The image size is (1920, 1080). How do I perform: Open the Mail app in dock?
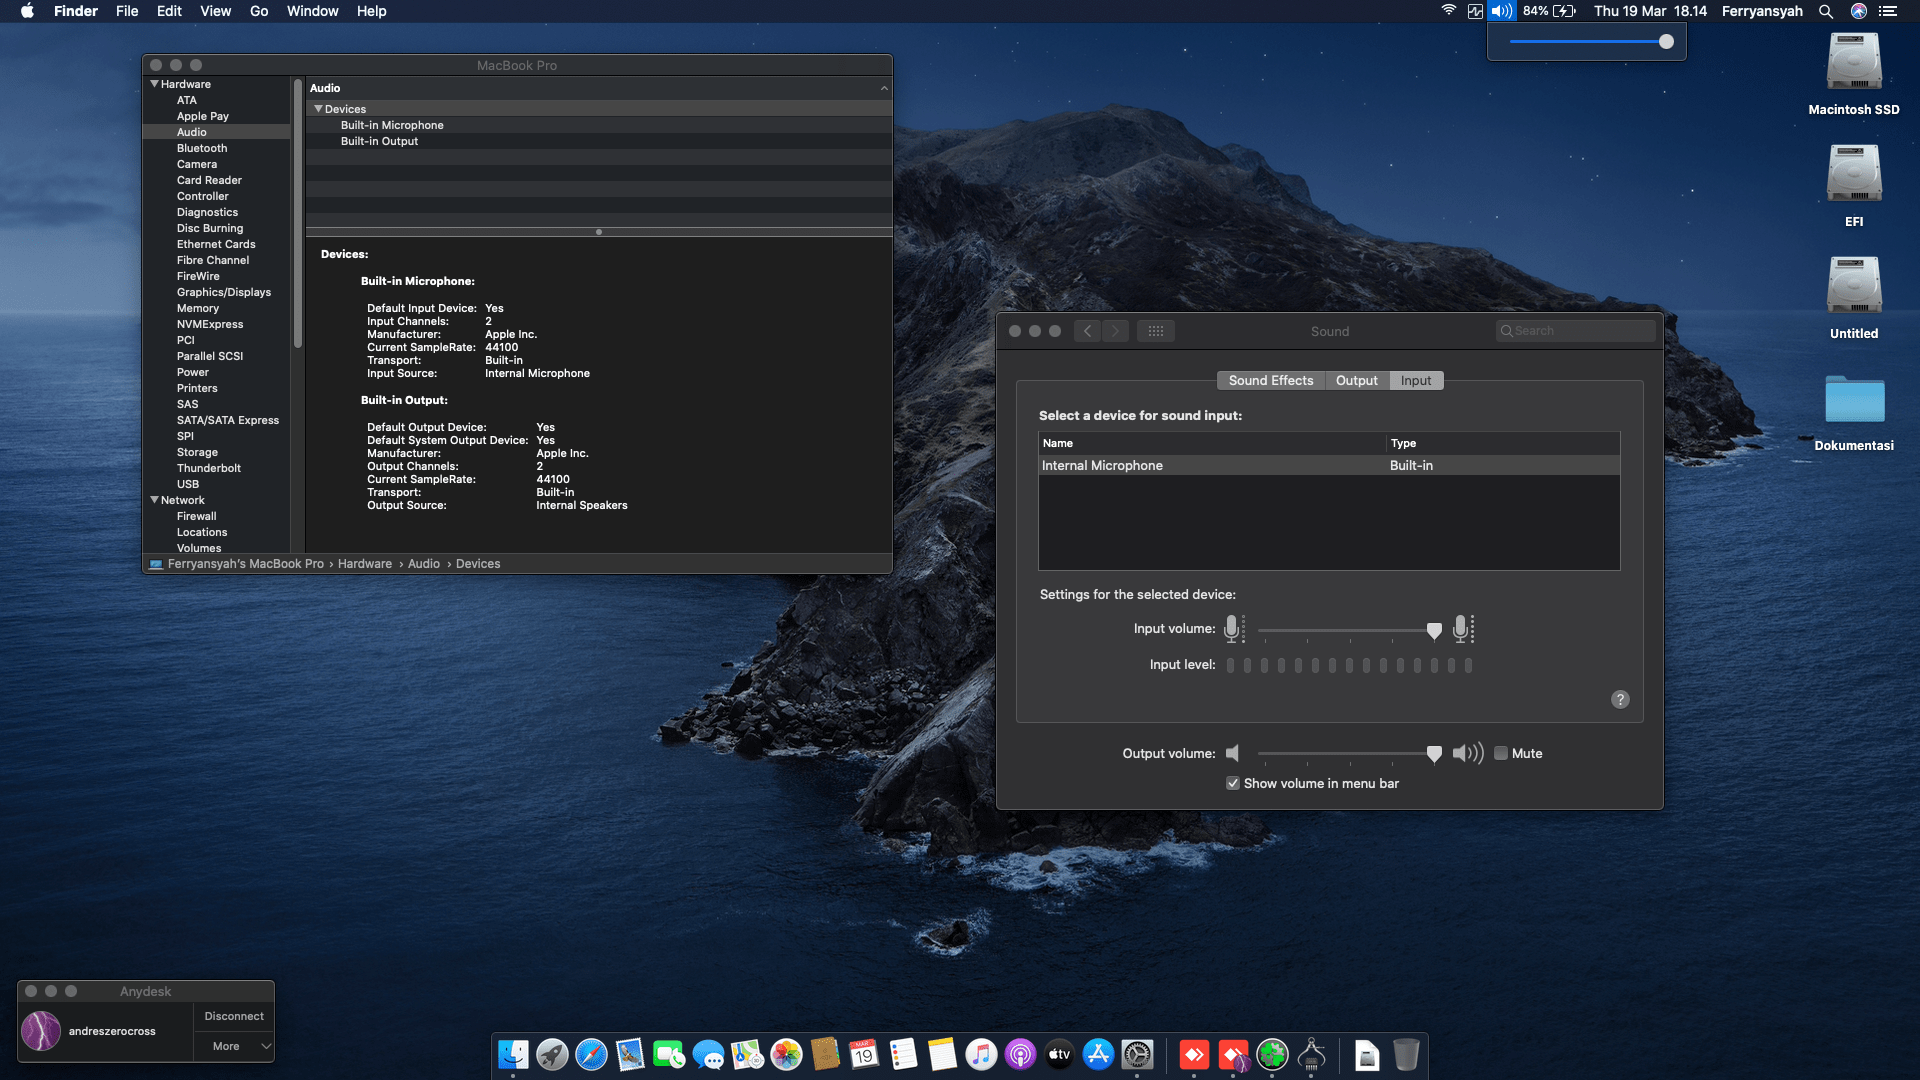[630, 1054]
